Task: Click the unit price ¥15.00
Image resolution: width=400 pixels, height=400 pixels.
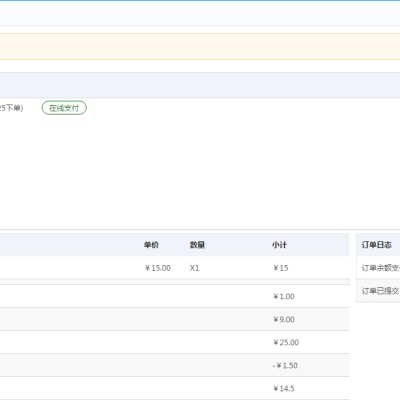Action: point(158,268)
